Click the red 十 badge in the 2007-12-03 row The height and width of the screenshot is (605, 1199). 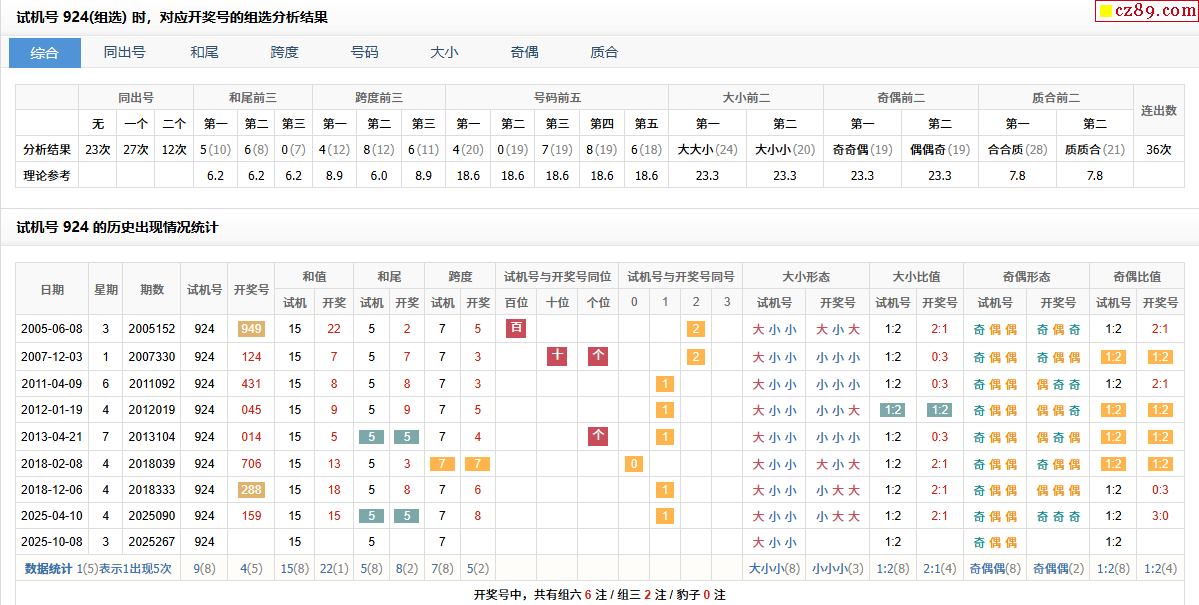[557, 355]
